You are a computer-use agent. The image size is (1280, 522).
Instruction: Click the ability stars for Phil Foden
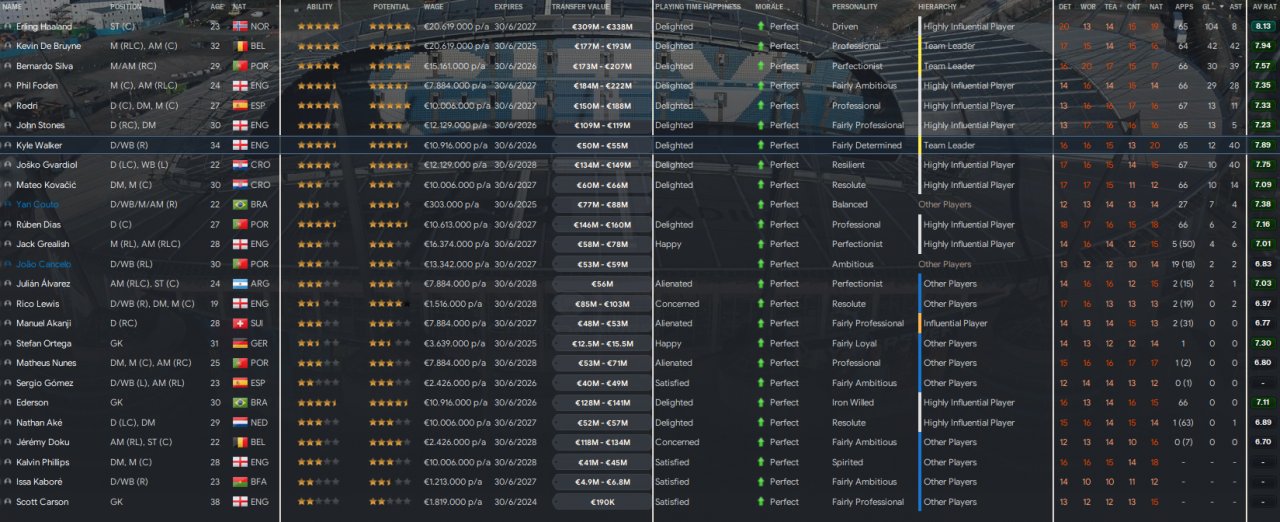click(x=318, y=86)
